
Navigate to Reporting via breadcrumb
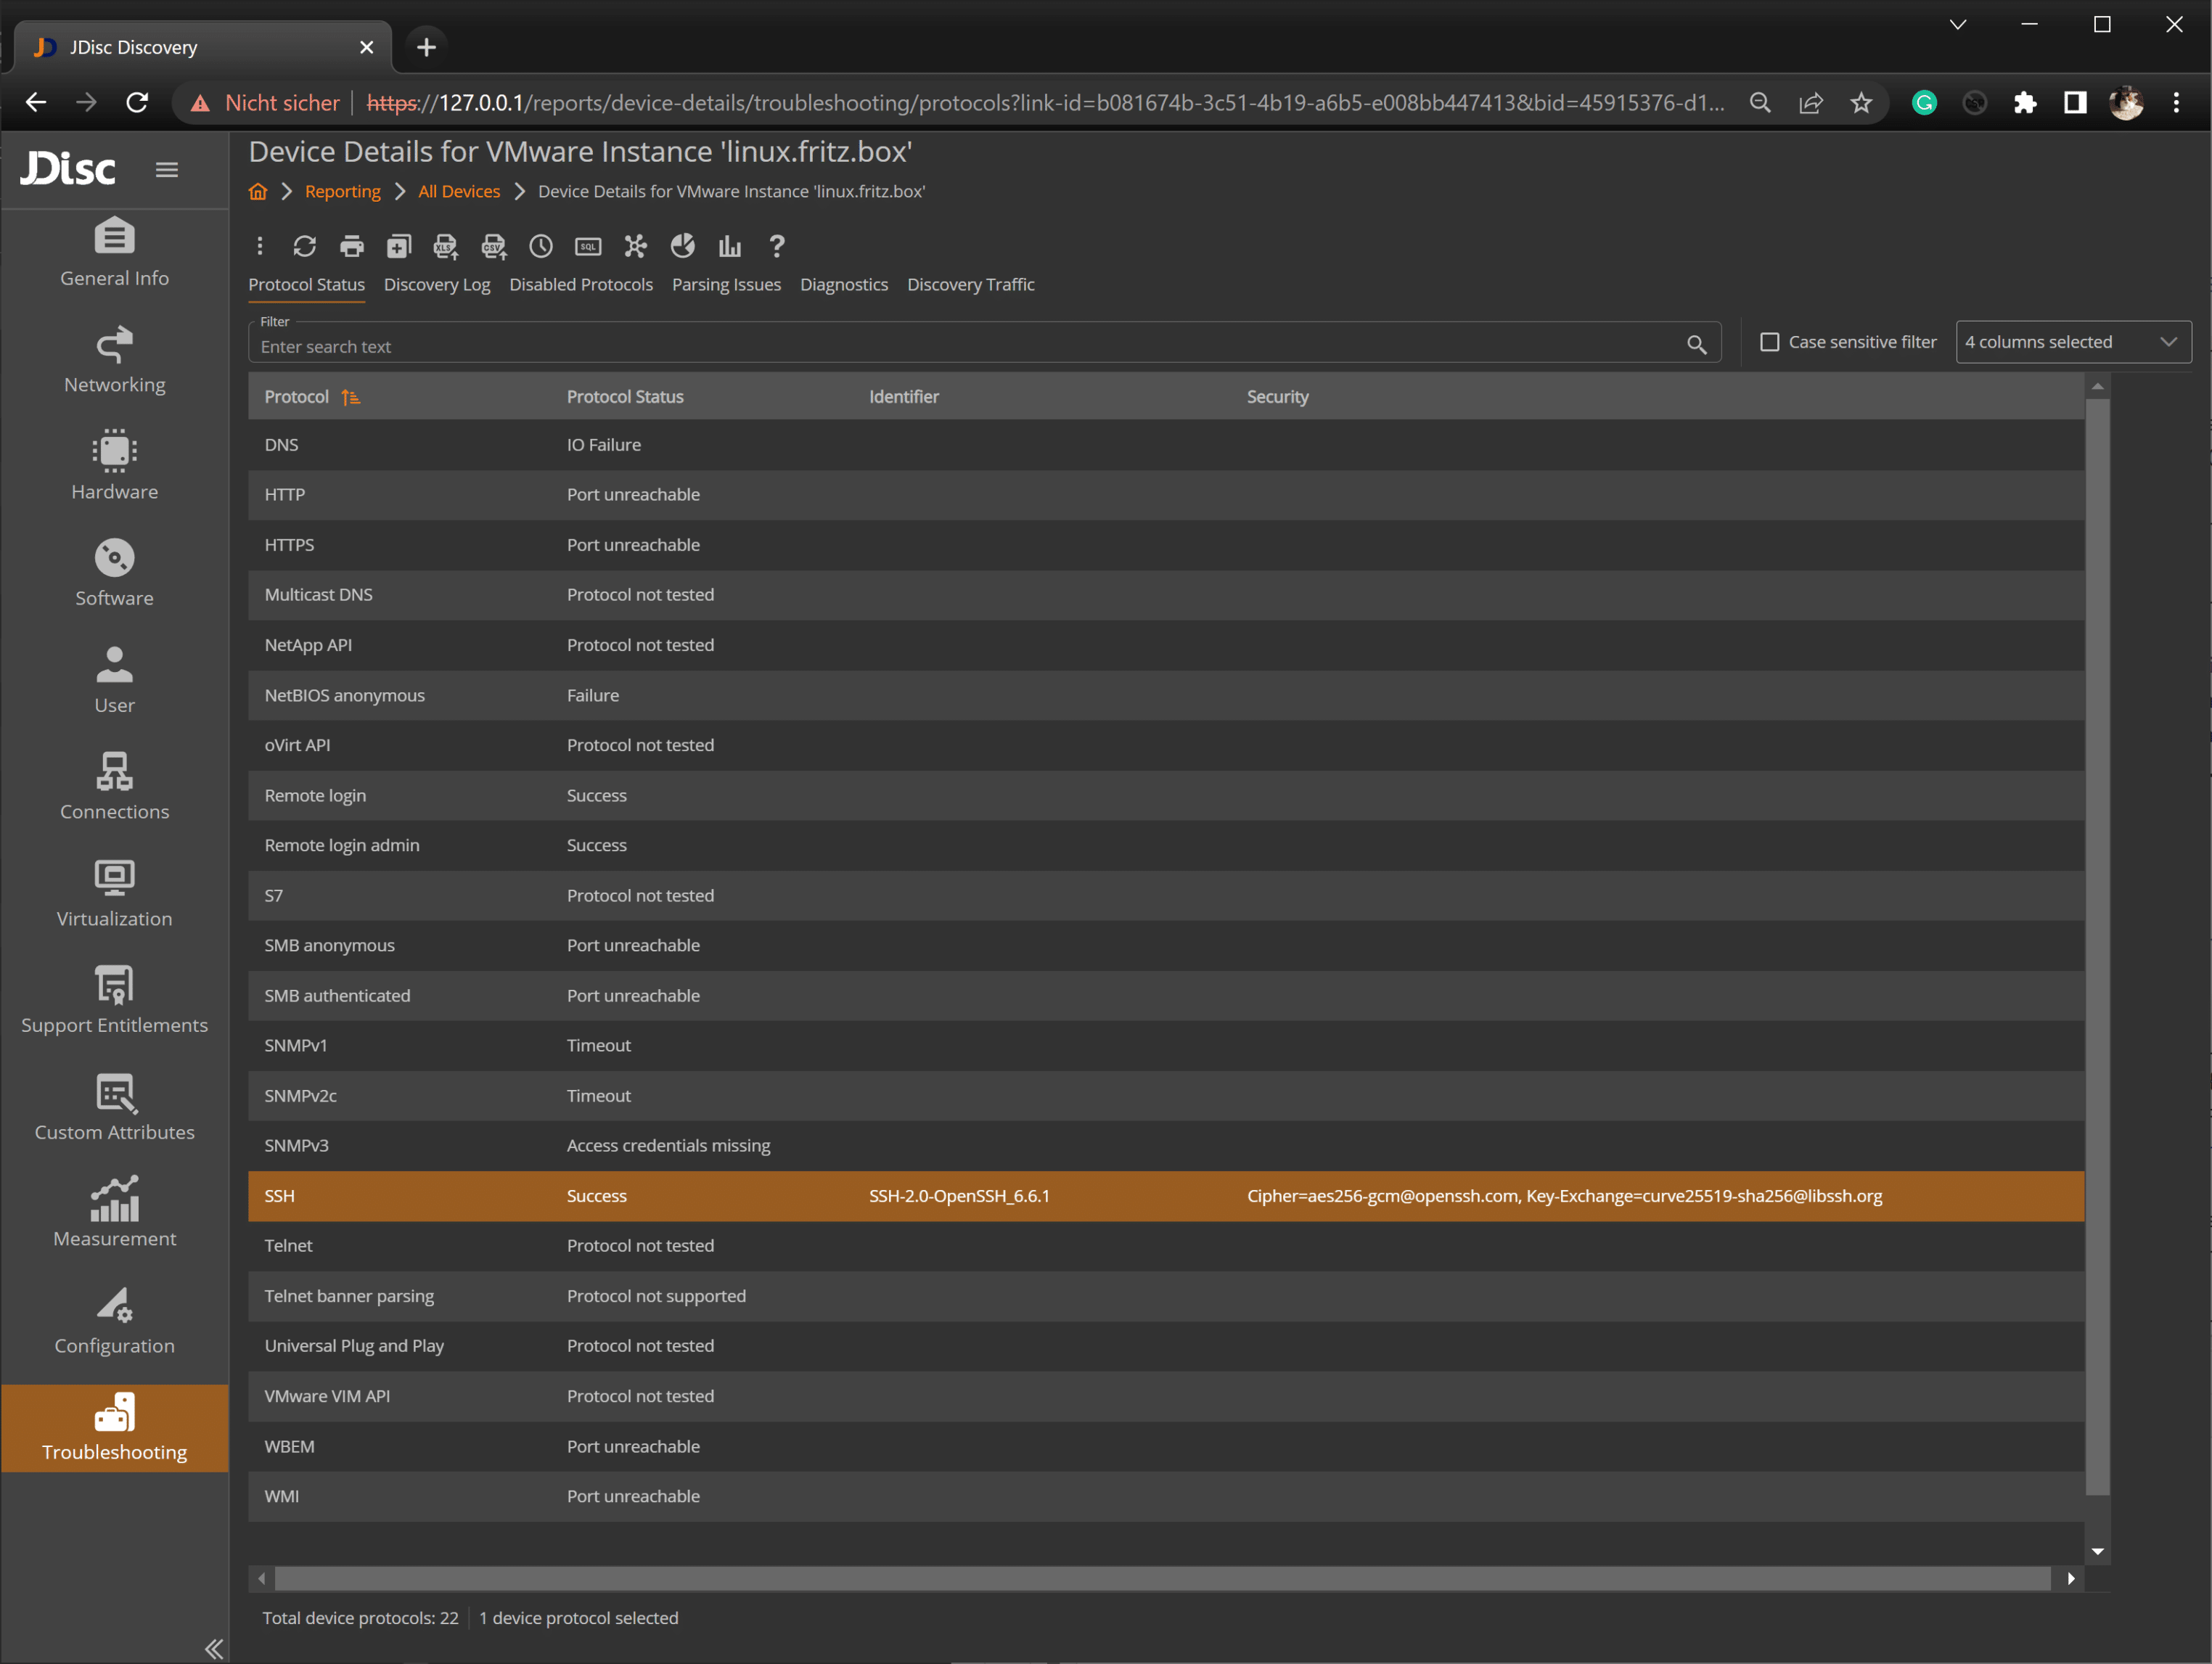pyautogui.click(x=342, y=191)
